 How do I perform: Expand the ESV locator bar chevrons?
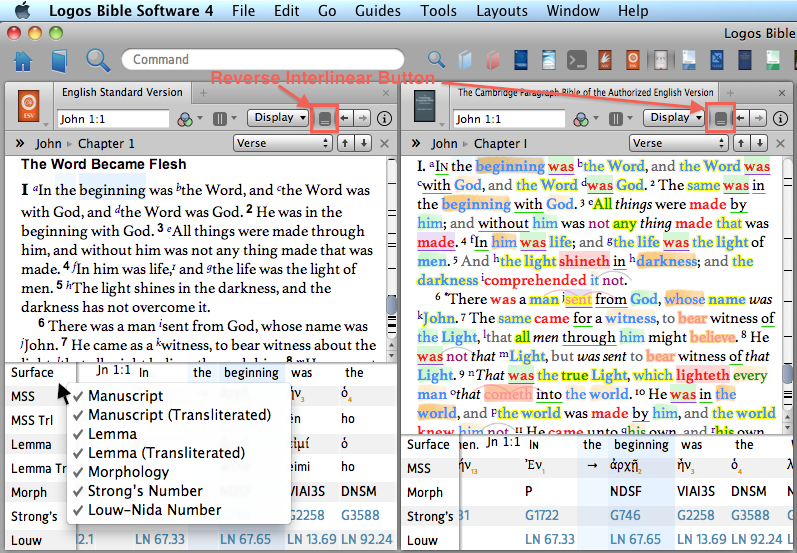(20, 143)
